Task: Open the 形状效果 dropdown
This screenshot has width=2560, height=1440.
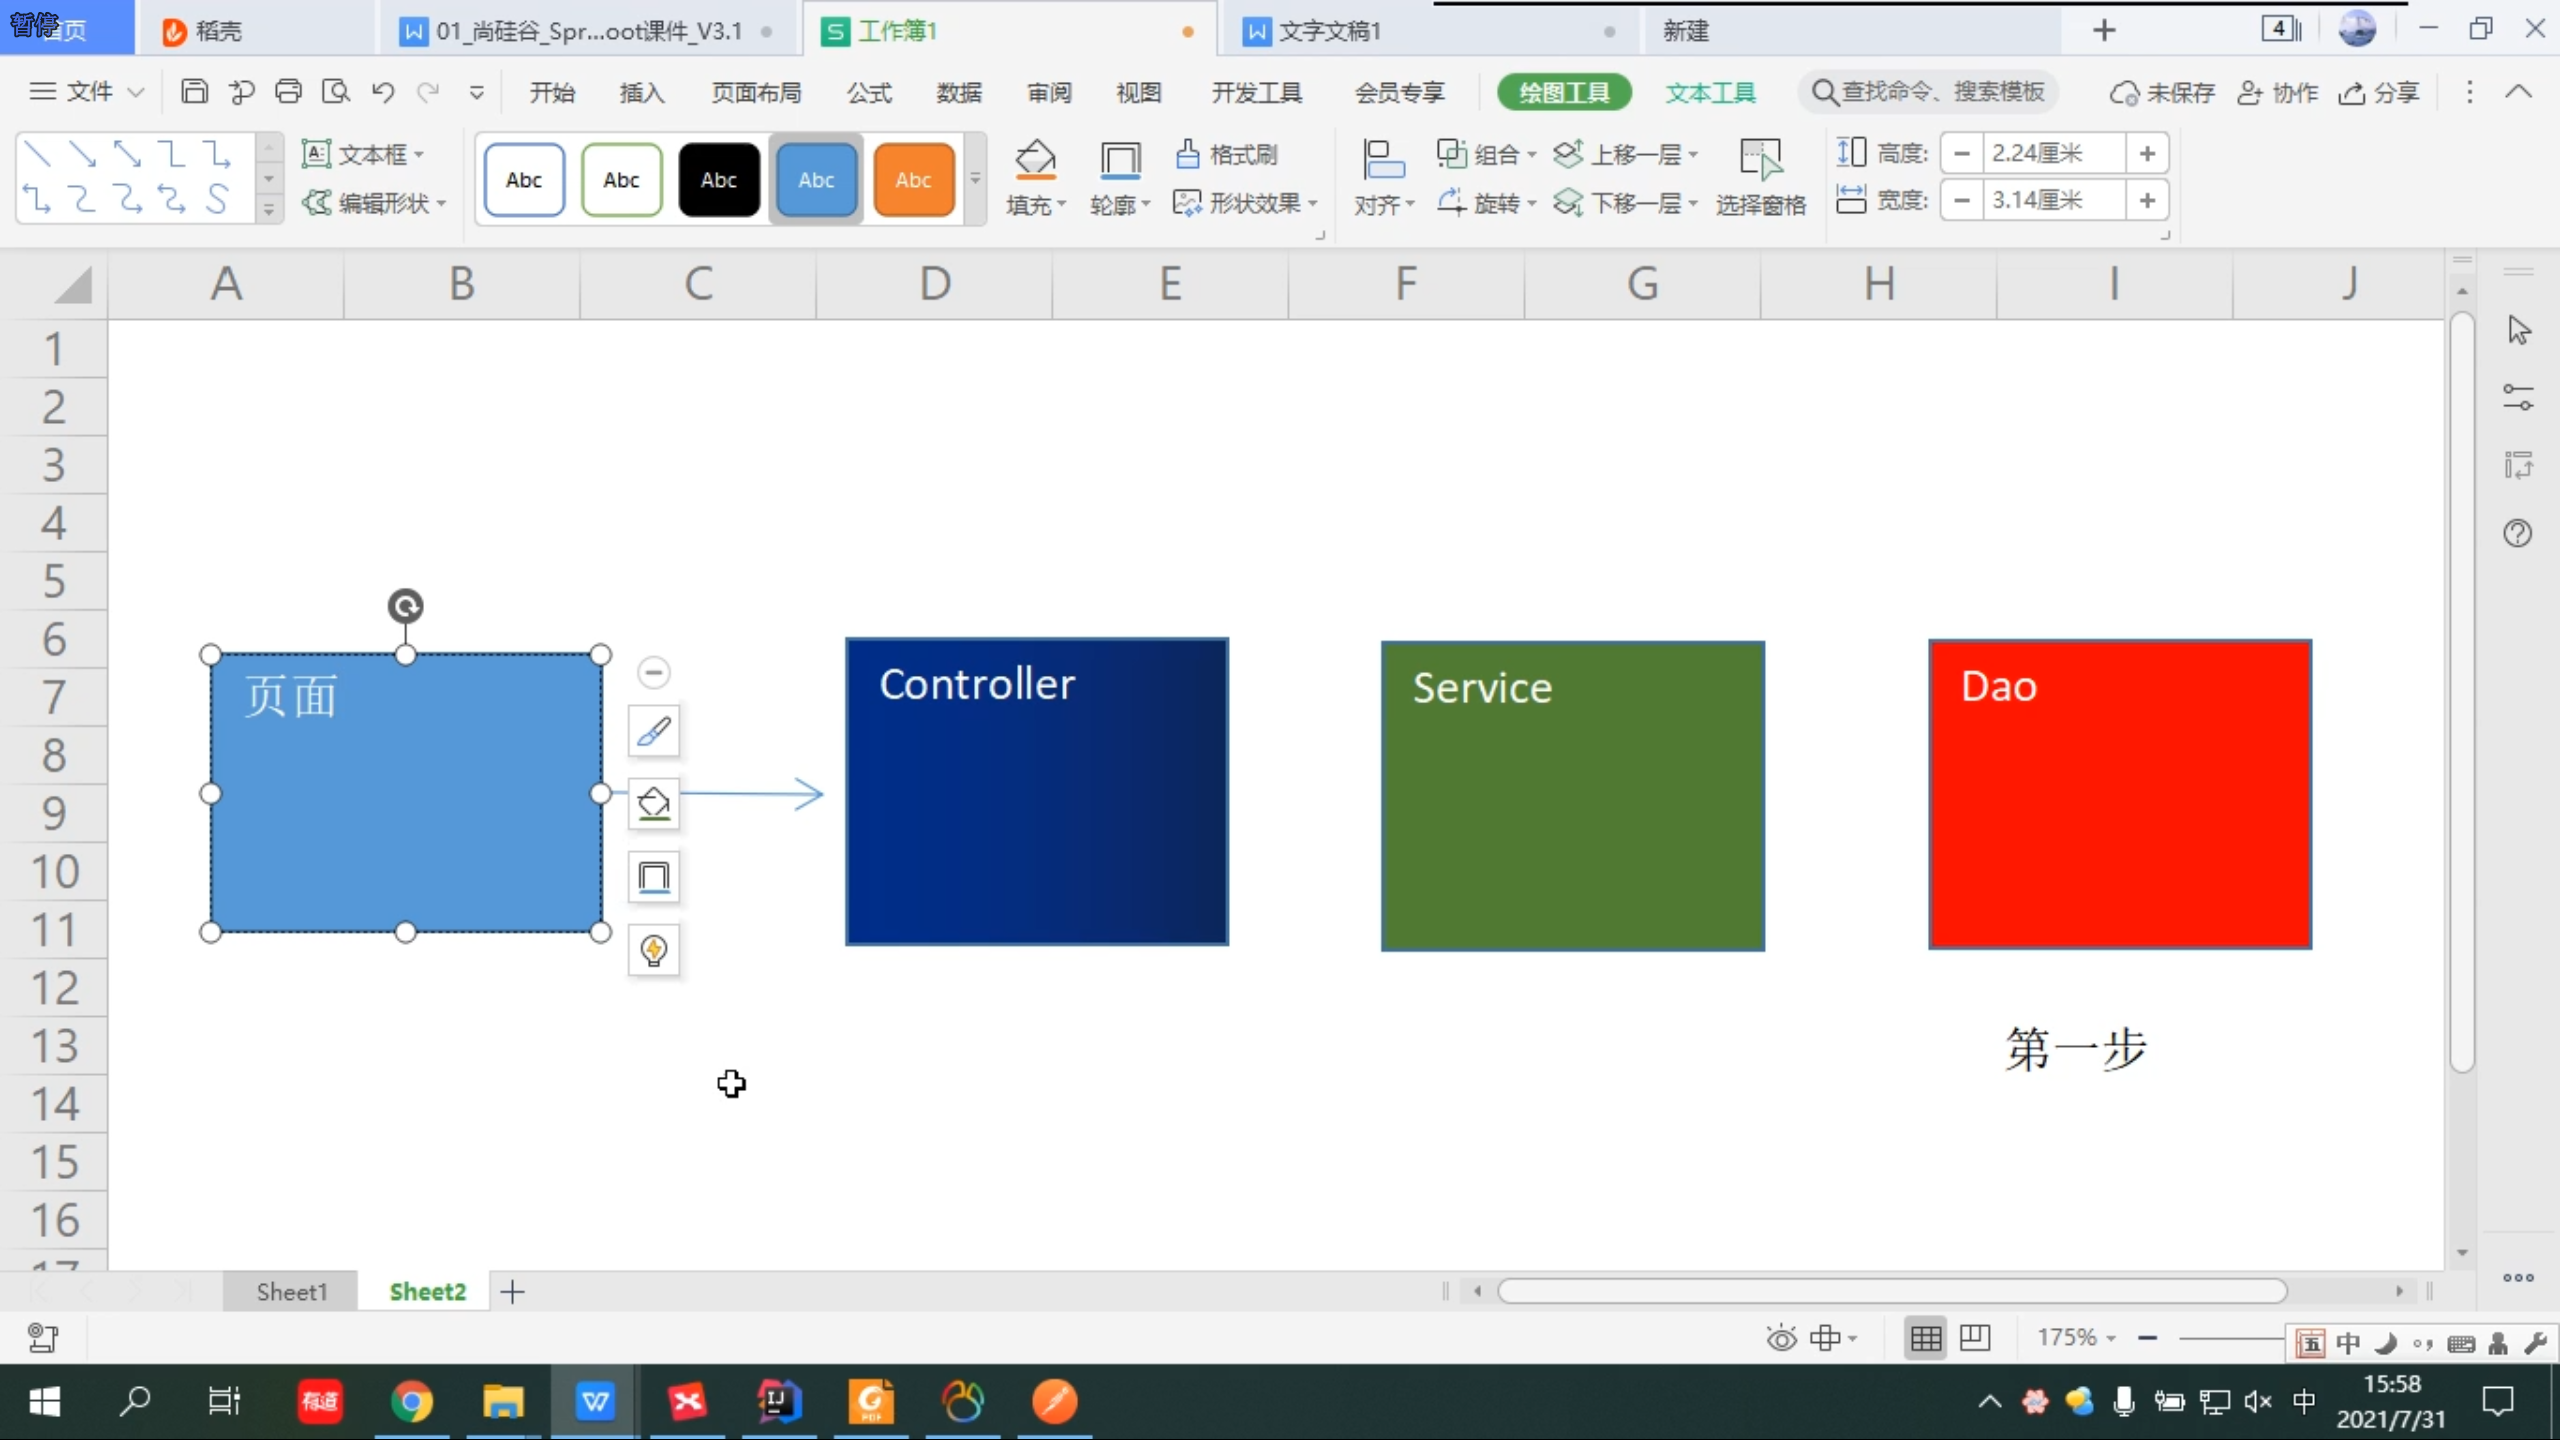Action: tap(1246, 203)
